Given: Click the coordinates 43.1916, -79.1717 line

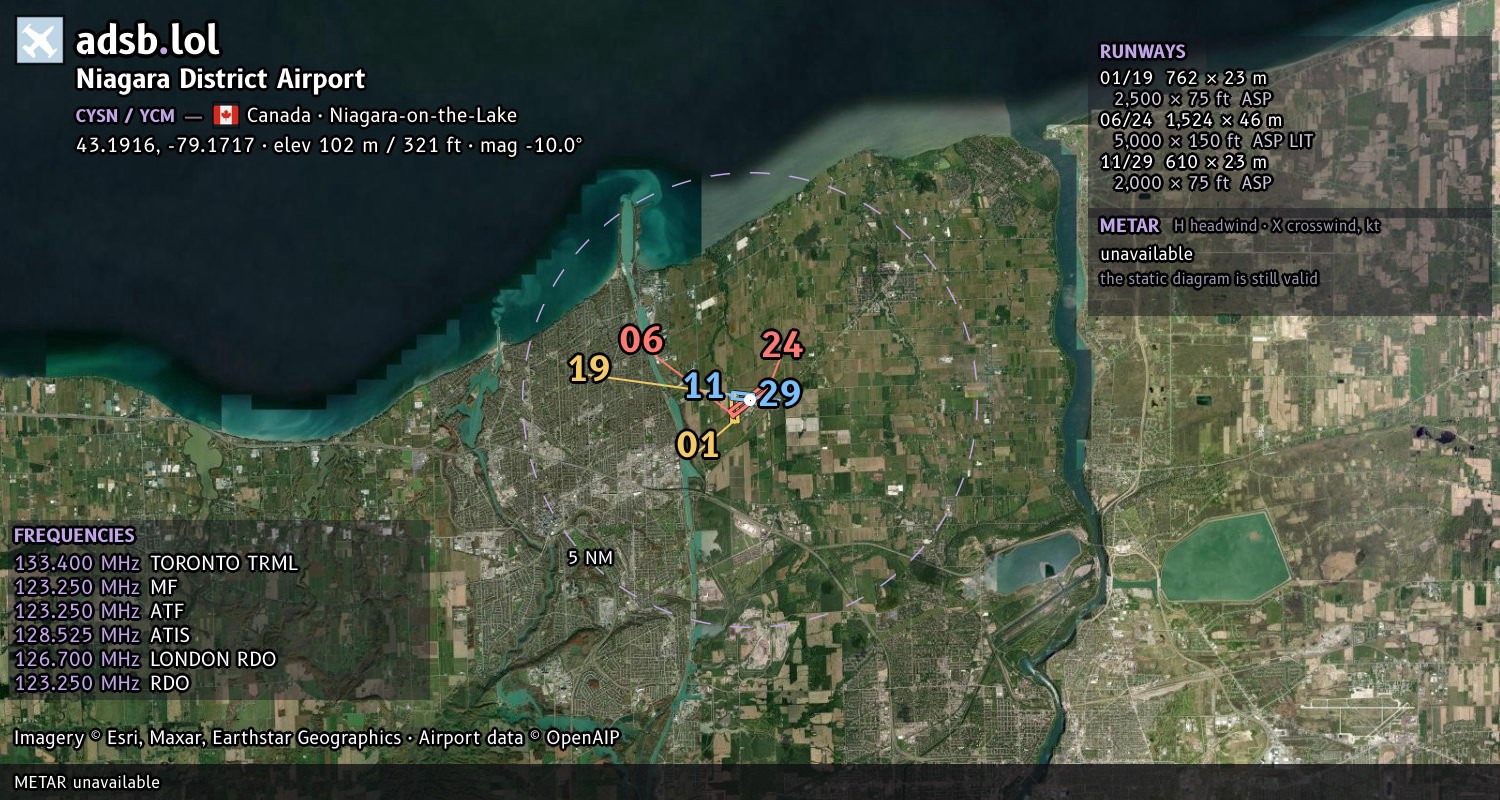Looking at the screenshot, I should pos(329,144).
